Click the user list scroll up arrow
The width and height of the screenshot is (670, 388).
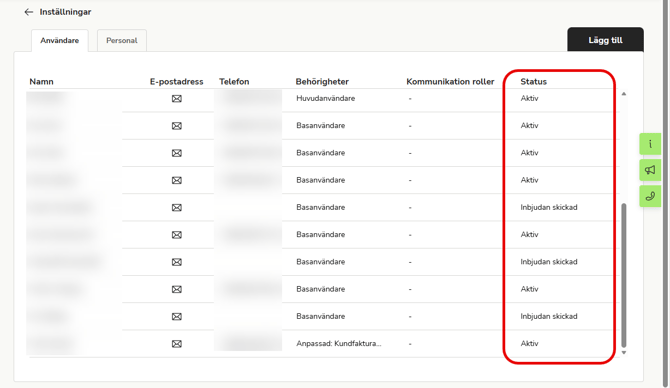(624, 94)
